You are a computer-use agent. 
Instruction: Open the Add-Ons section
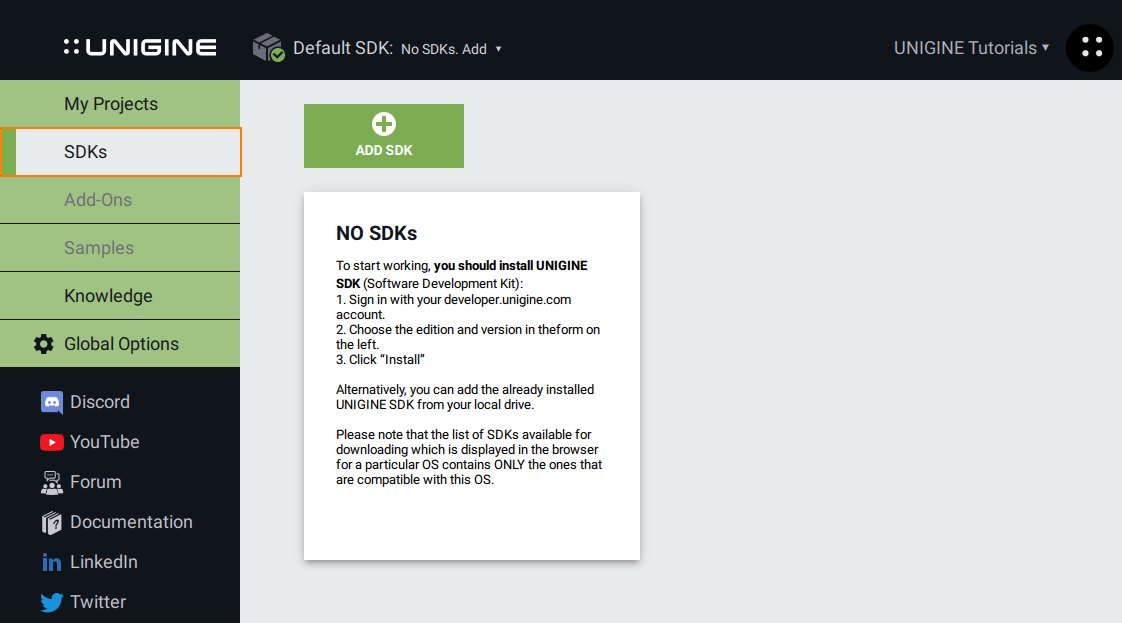point(98,200)
